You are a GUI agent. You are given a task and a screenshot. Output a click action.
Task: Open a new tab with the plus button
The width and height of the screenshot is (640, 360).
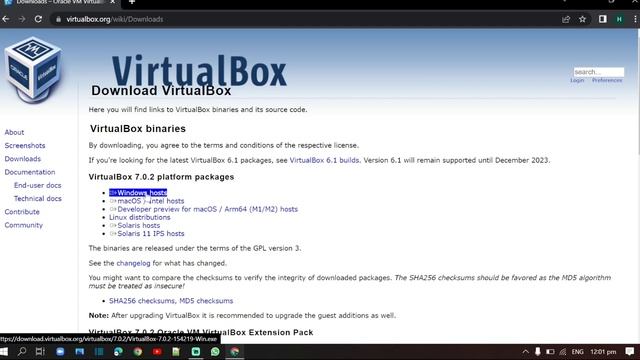[131, 2]
